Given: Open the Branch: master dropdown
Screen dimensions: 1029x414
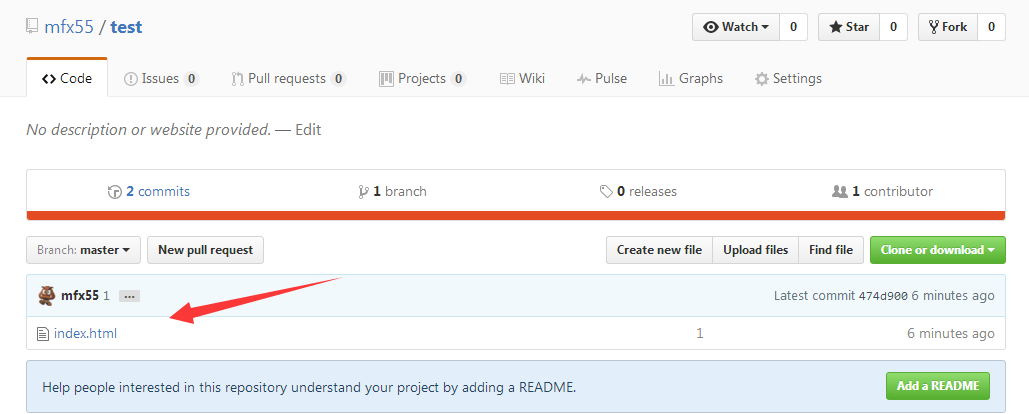Looking at the screenshot, I should pos(83,250).
